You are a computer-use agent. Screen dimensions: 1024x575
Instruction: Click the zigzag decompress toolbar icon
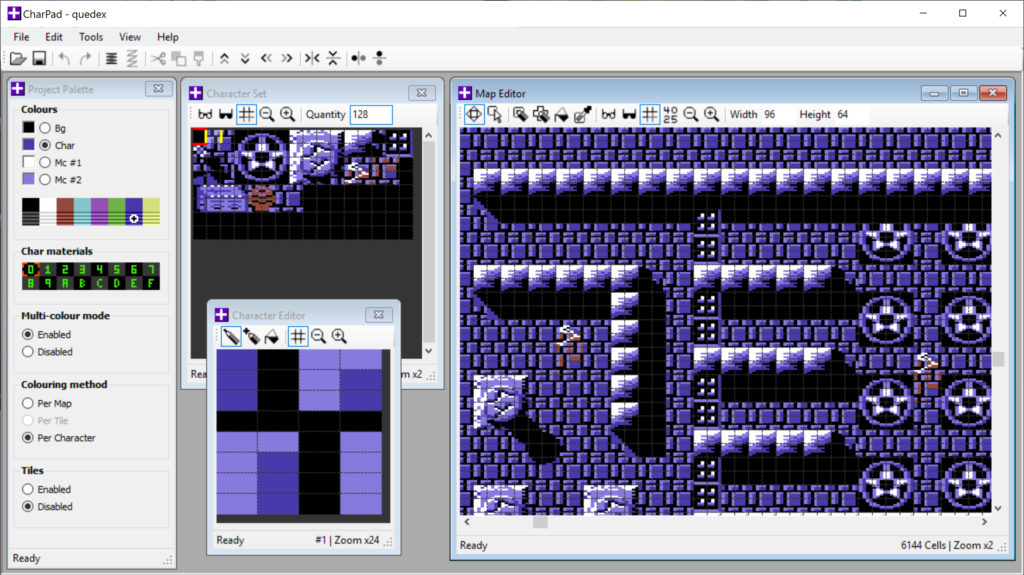132,59
